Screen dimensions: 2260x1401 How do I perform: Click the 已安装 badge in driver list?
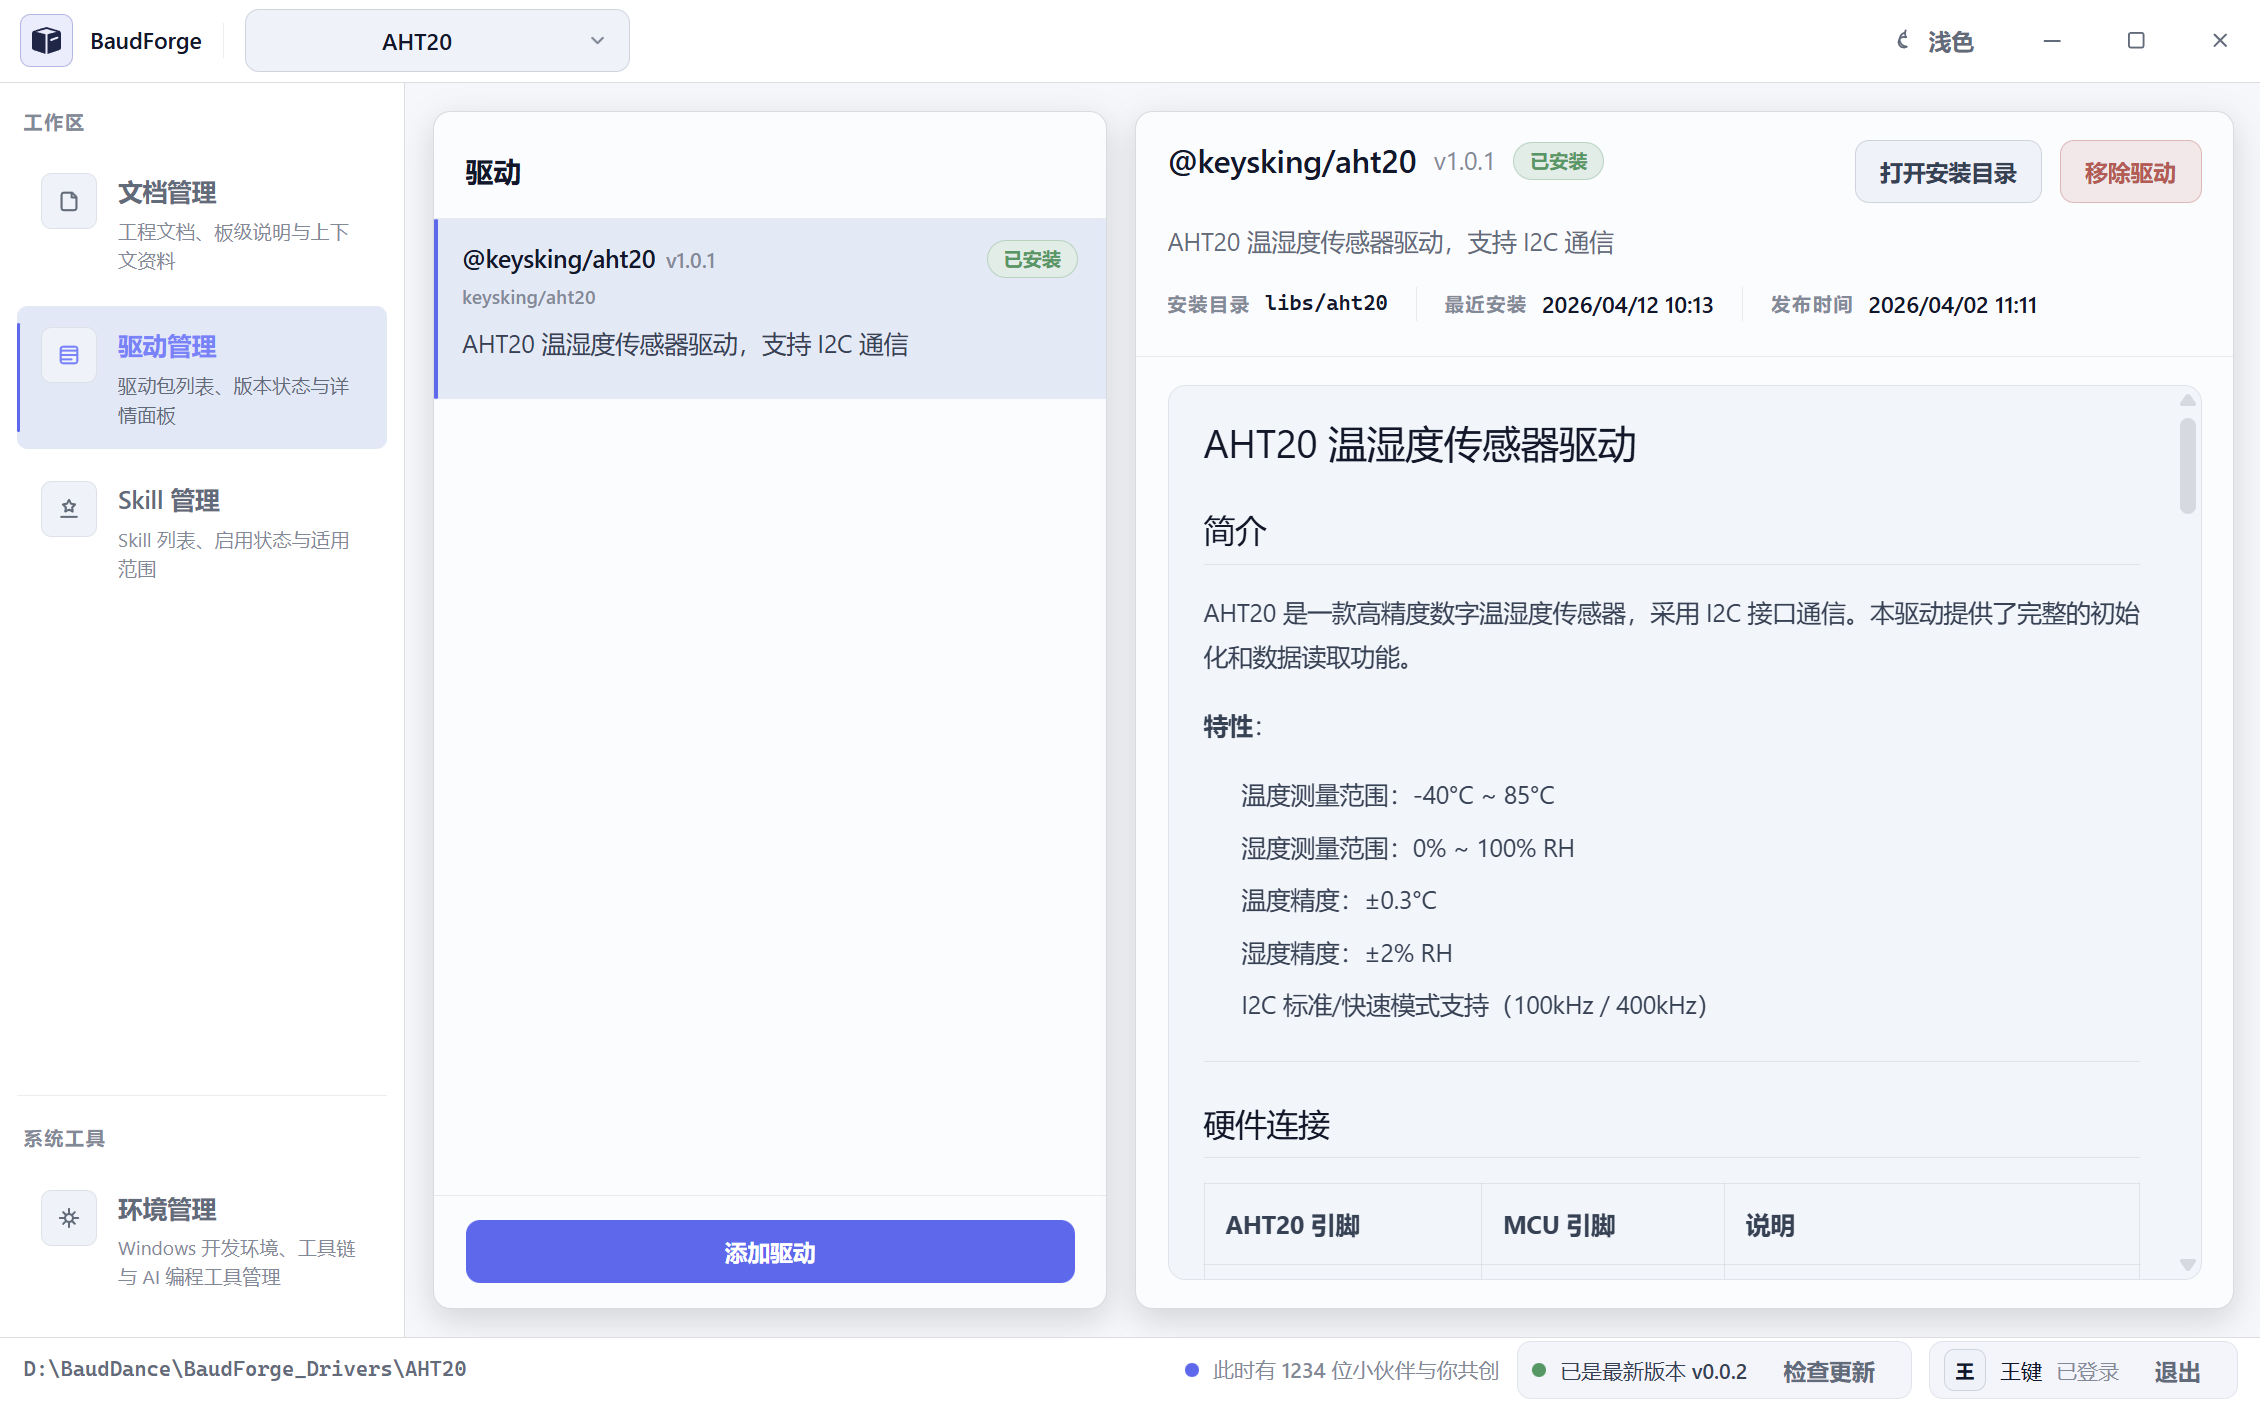(1032, 259)
